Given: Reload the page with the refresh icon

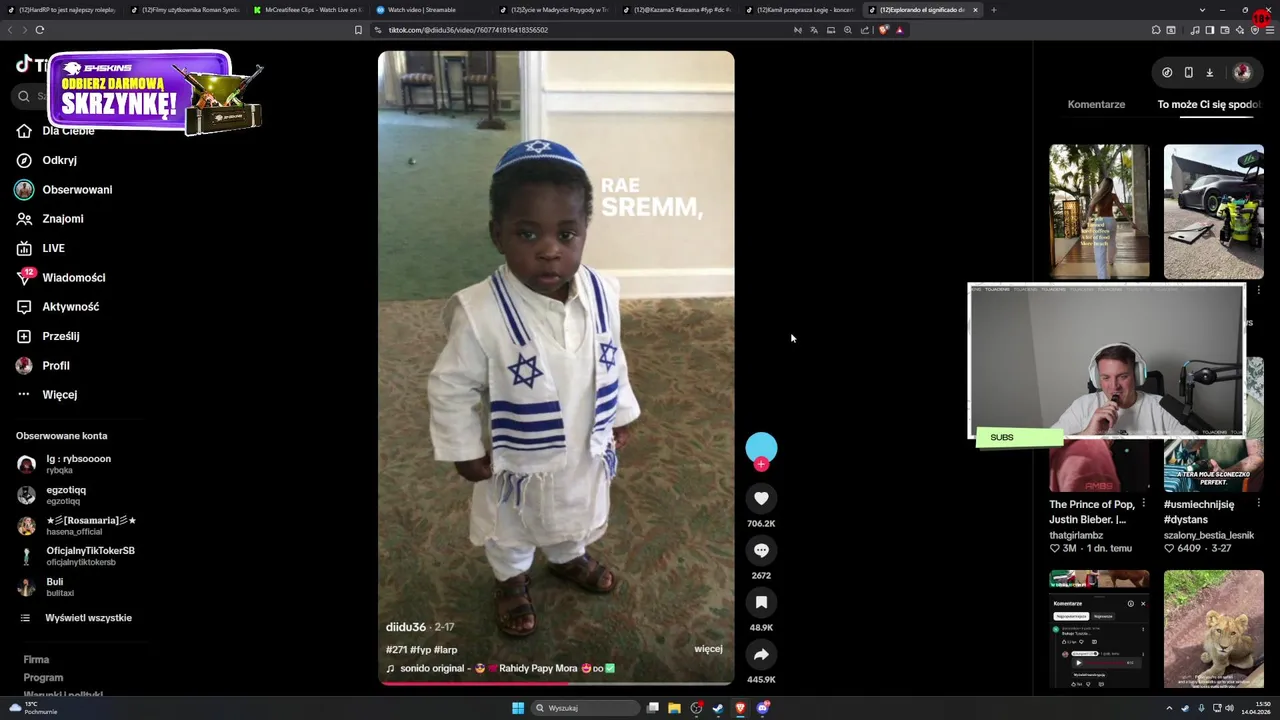Looking at the screenshot, I should 40,30.
